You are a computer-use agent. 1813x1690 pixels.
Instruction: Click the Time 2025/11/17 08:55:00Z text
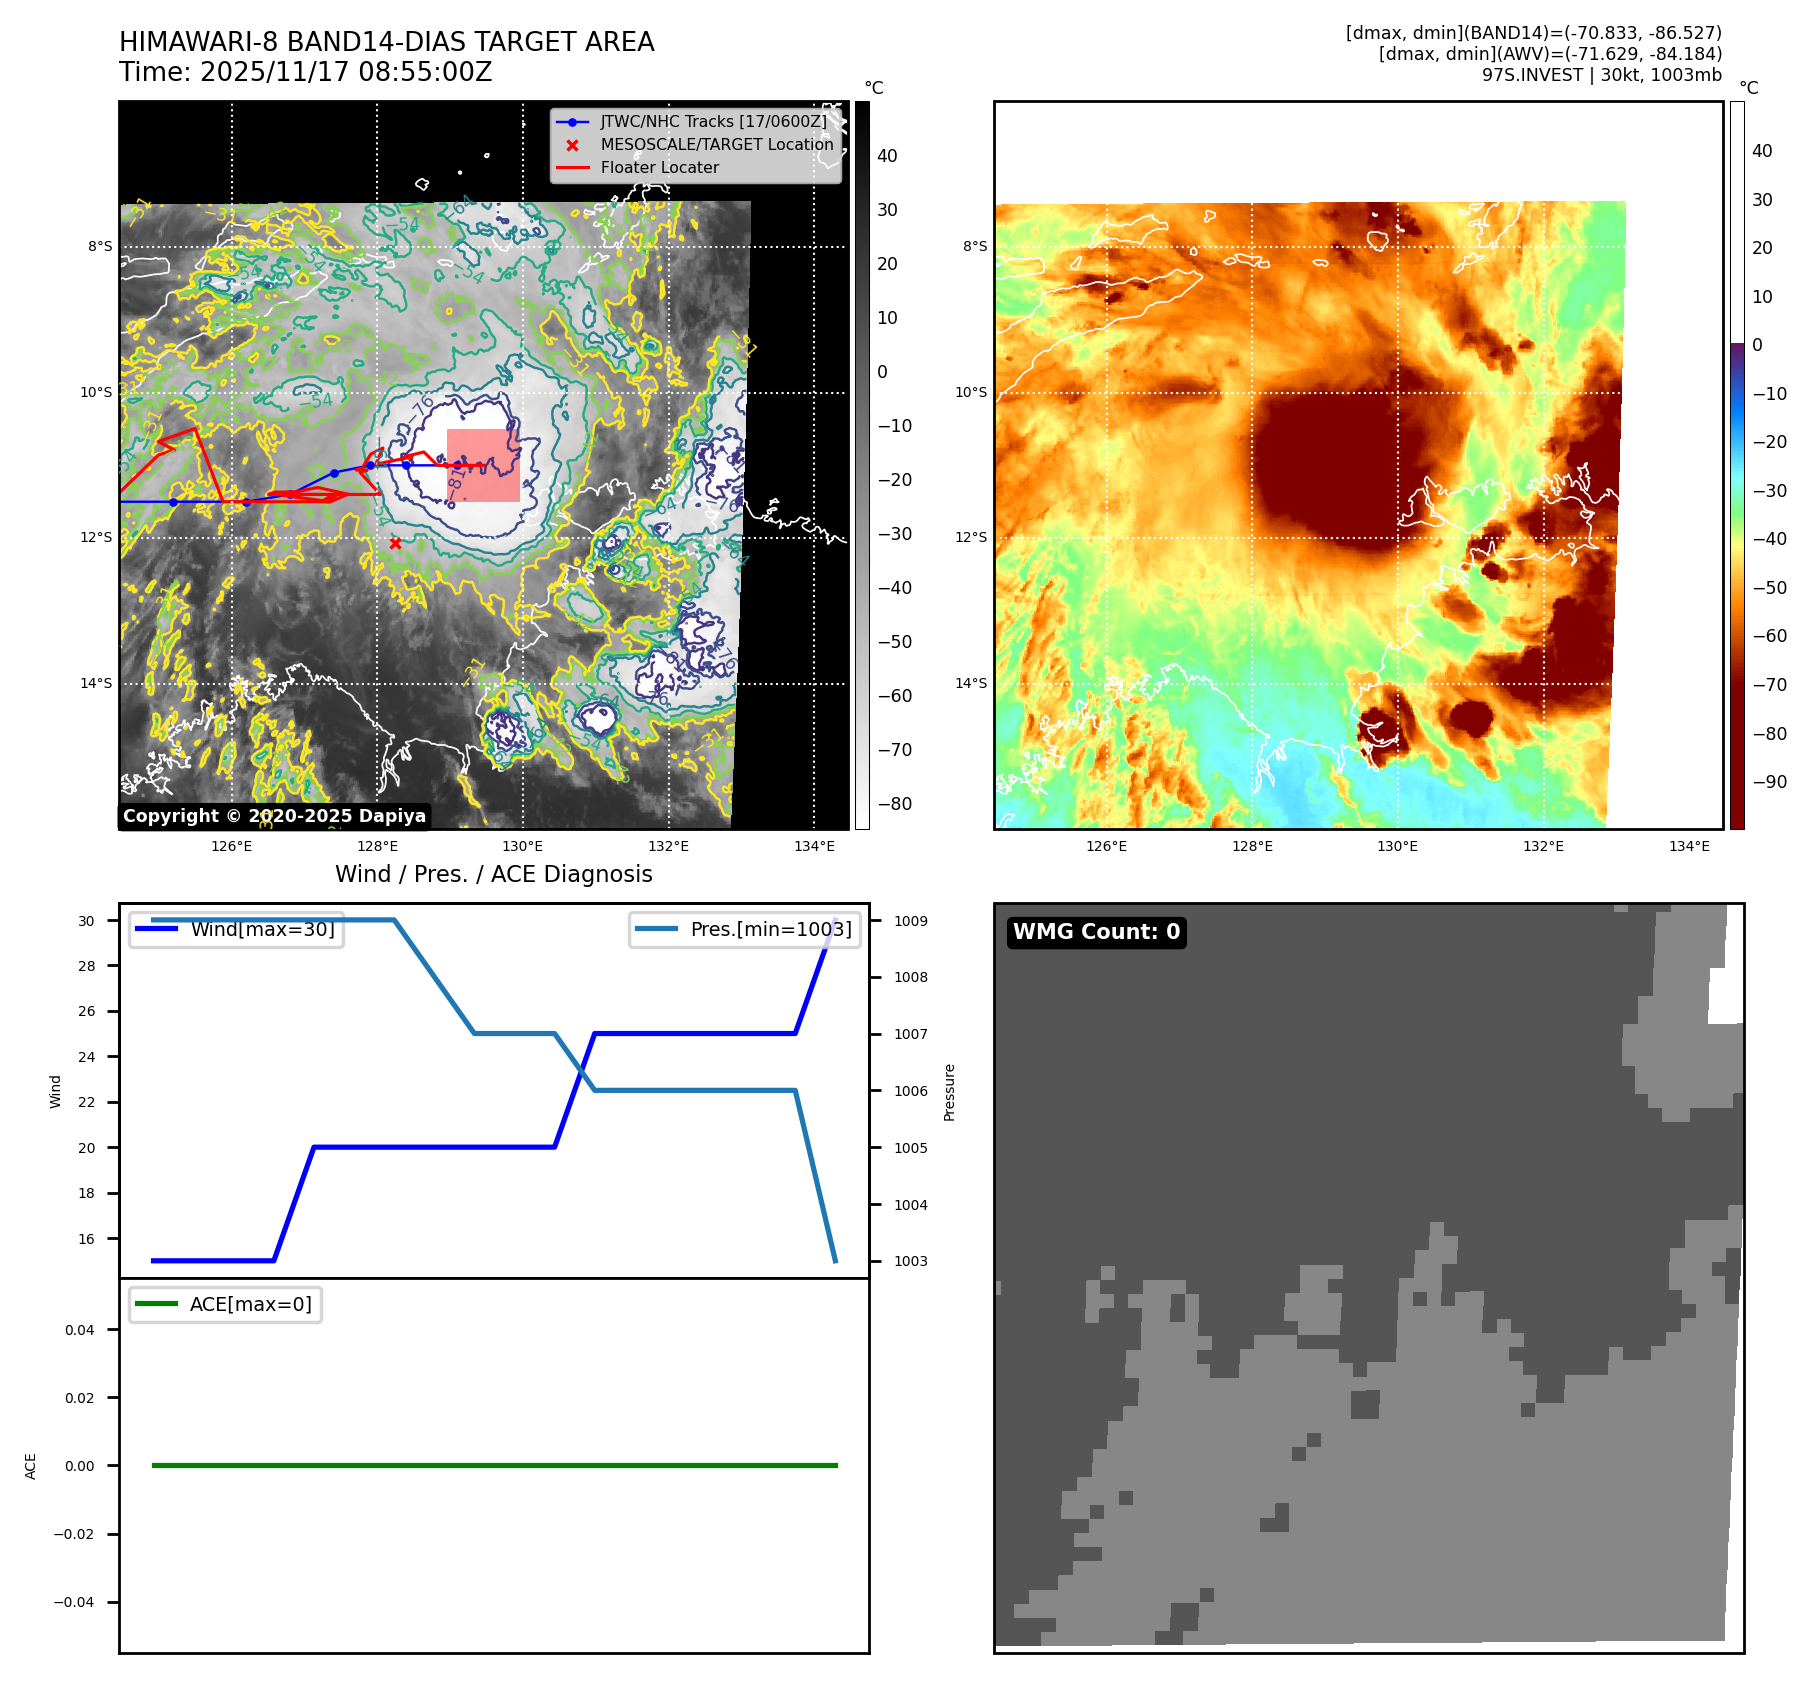305,72
